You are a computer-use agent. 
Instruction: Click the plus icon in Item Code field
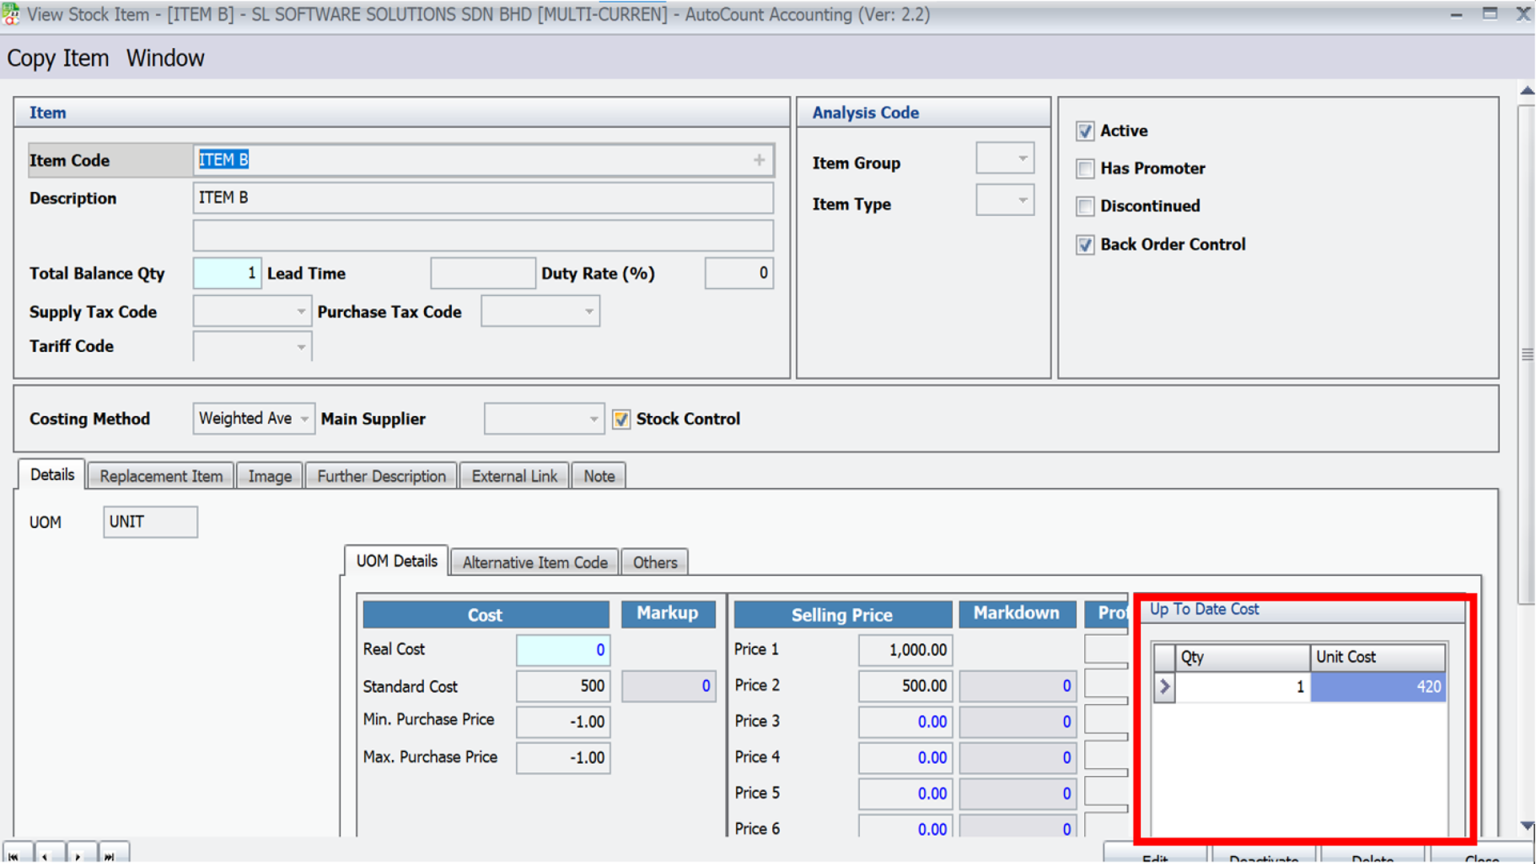tap(759, 160)
